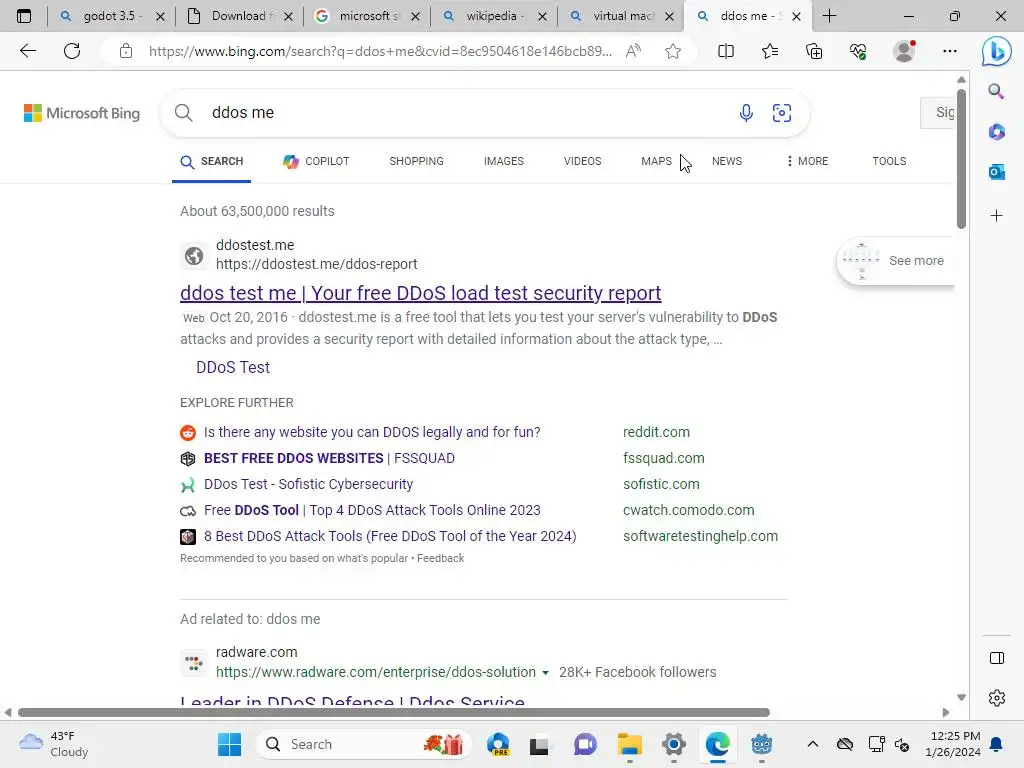Expand MORE search scopes menu
The height and width of the screenshot is (768, 1024).
(808, 161)
